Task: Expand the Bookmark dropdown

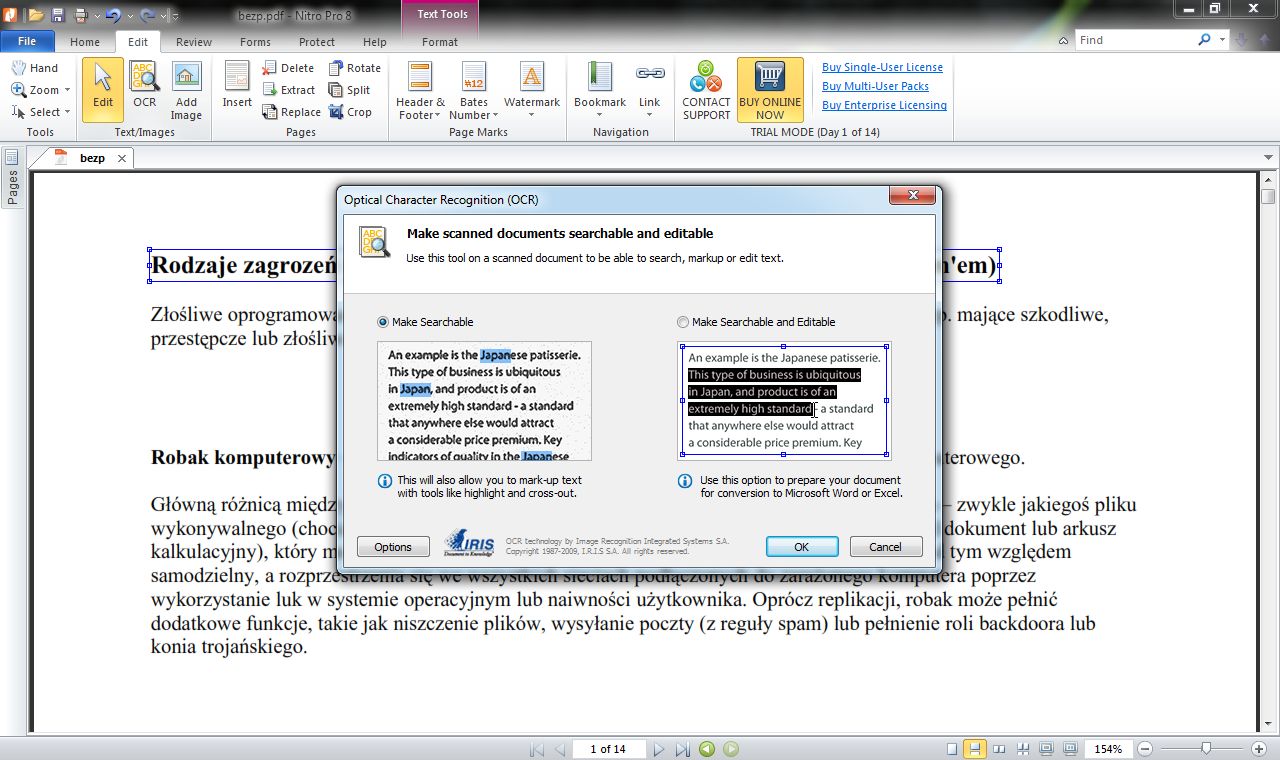Action: pyautogui.click(x=600, y=115)
